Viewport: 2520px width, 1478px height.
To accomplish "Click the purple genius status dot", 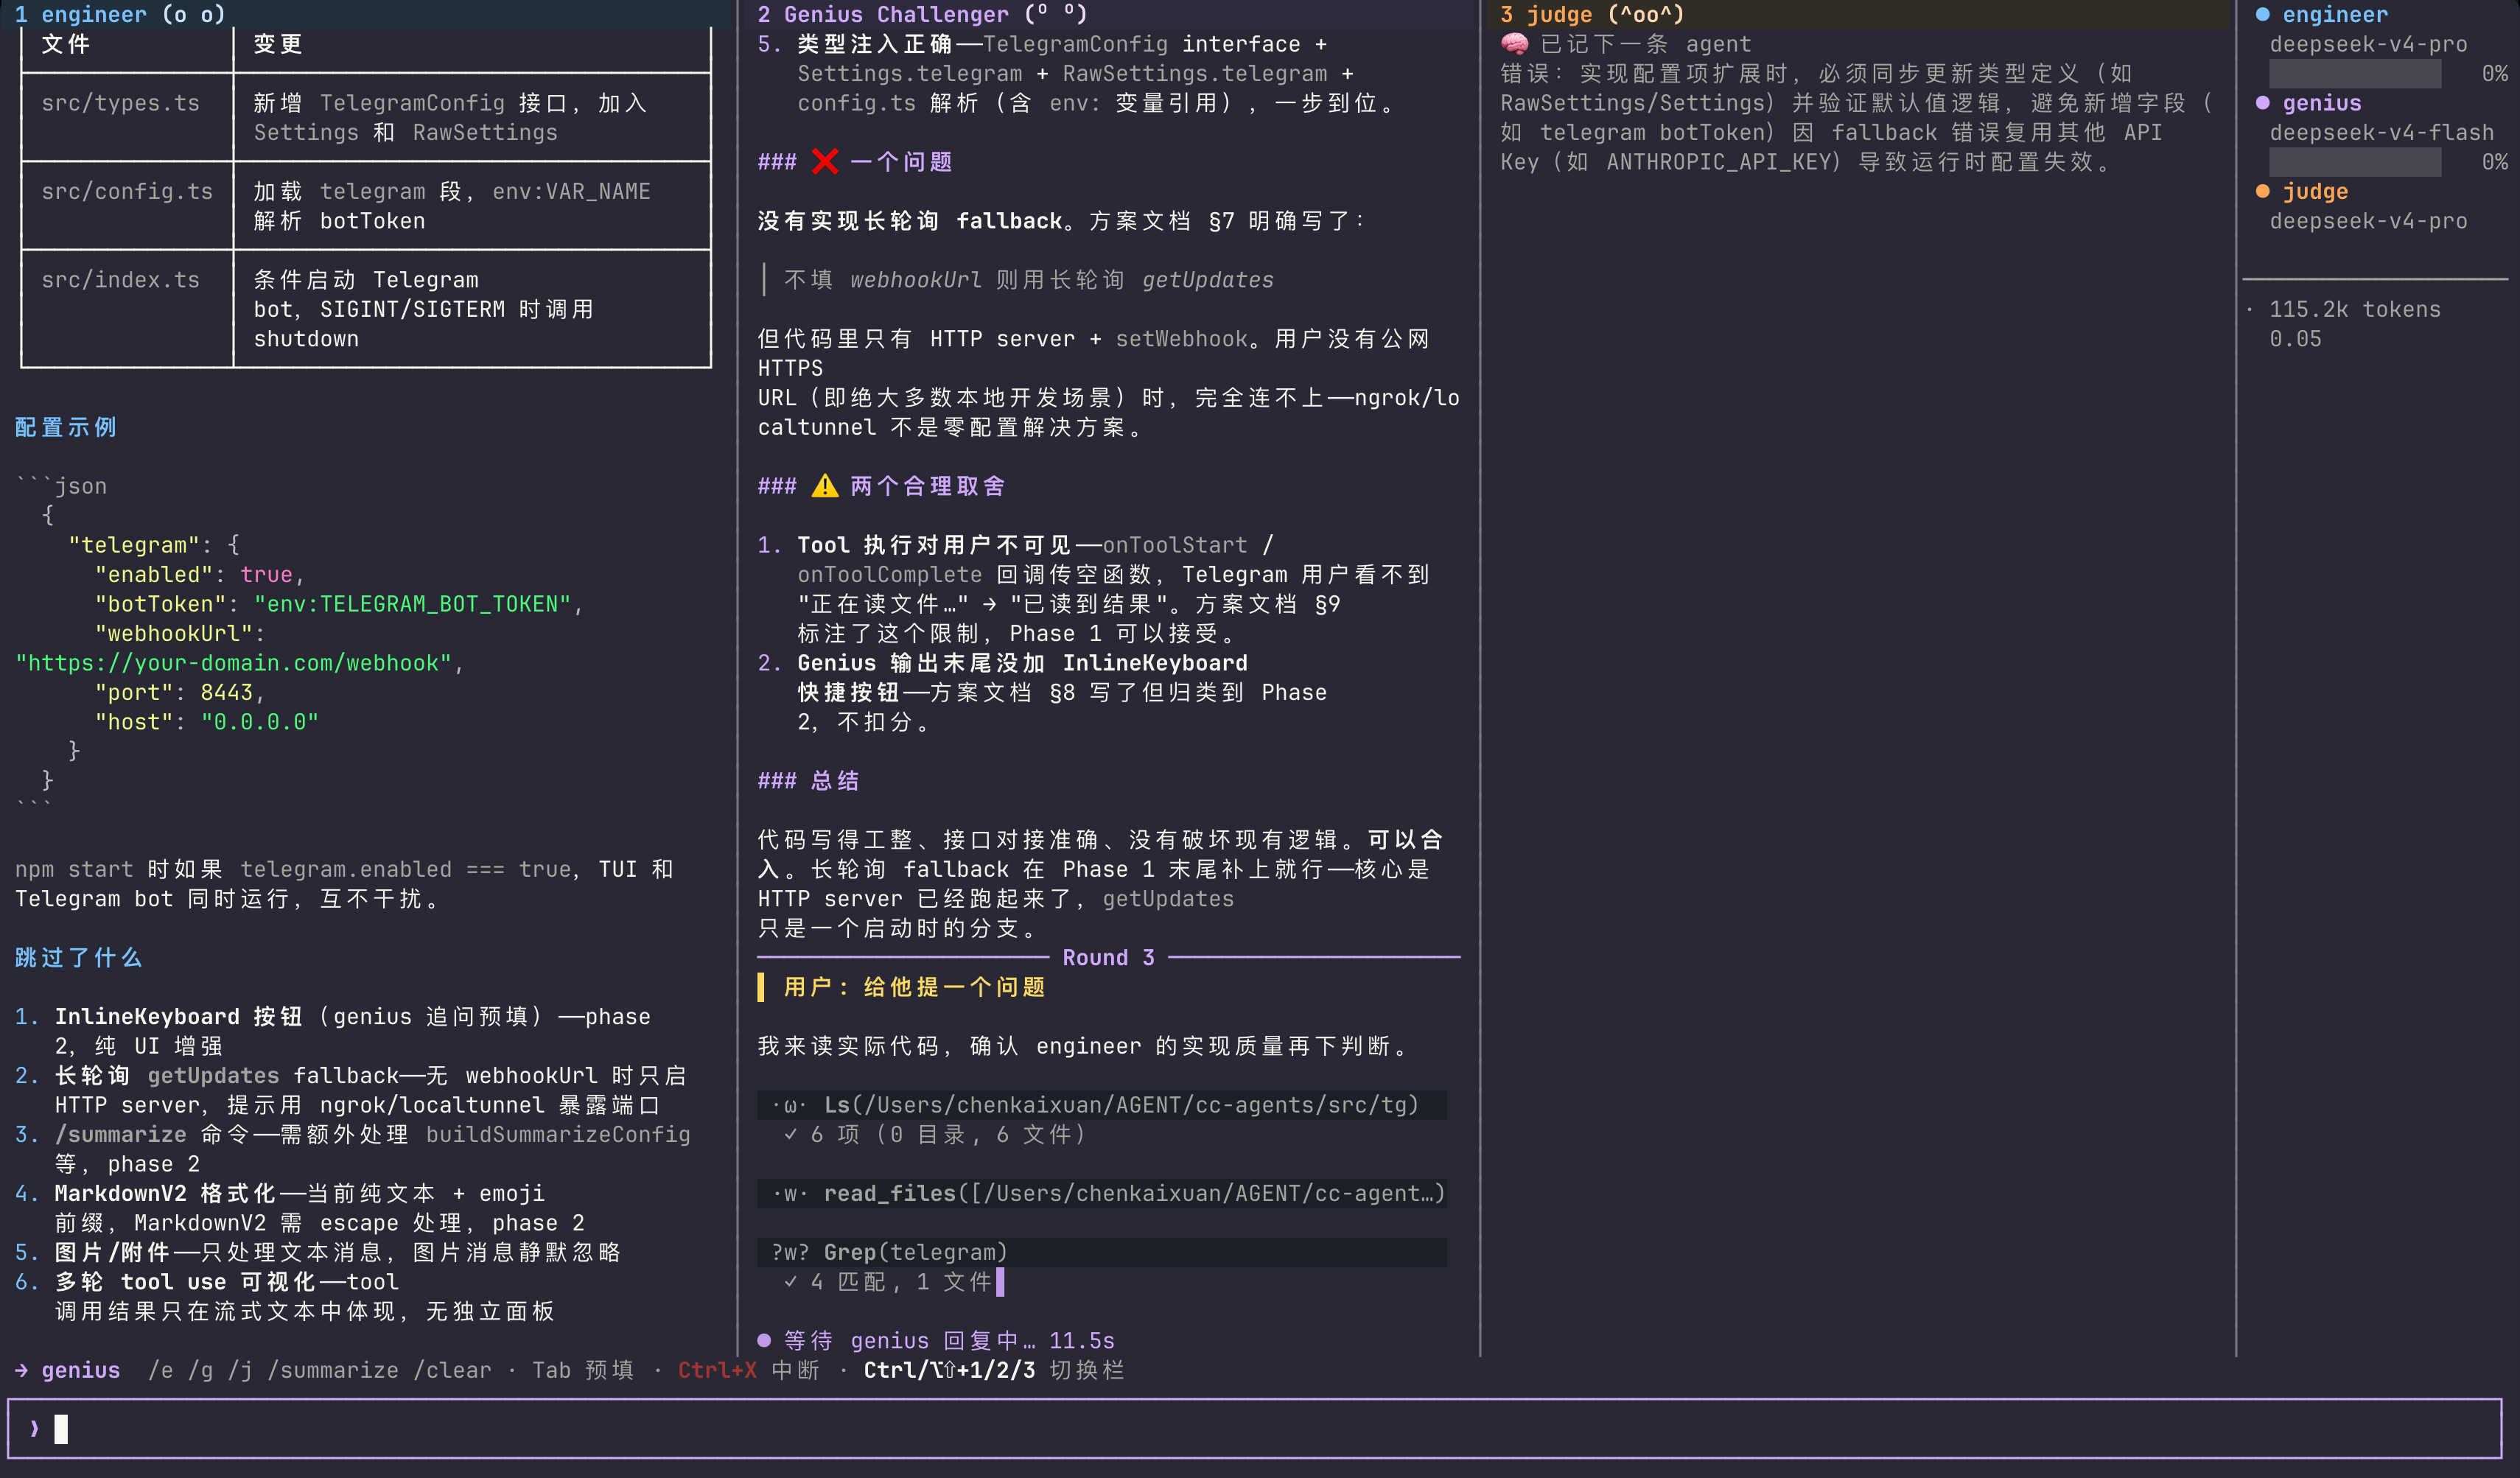I will click(x=2262, y=103).
